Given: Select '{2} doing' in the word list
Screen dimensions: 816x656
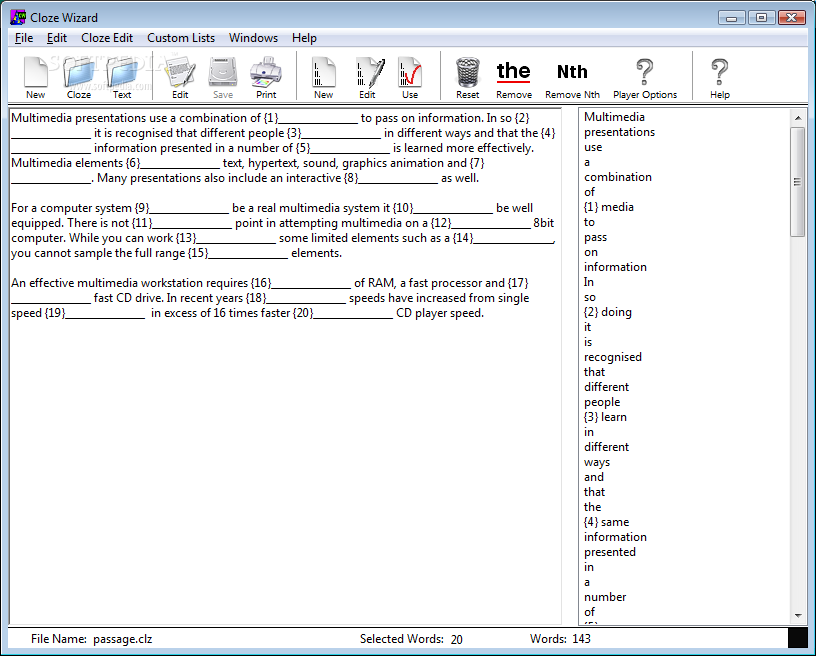Looking at the screenshot, I should tap(607, 312).
